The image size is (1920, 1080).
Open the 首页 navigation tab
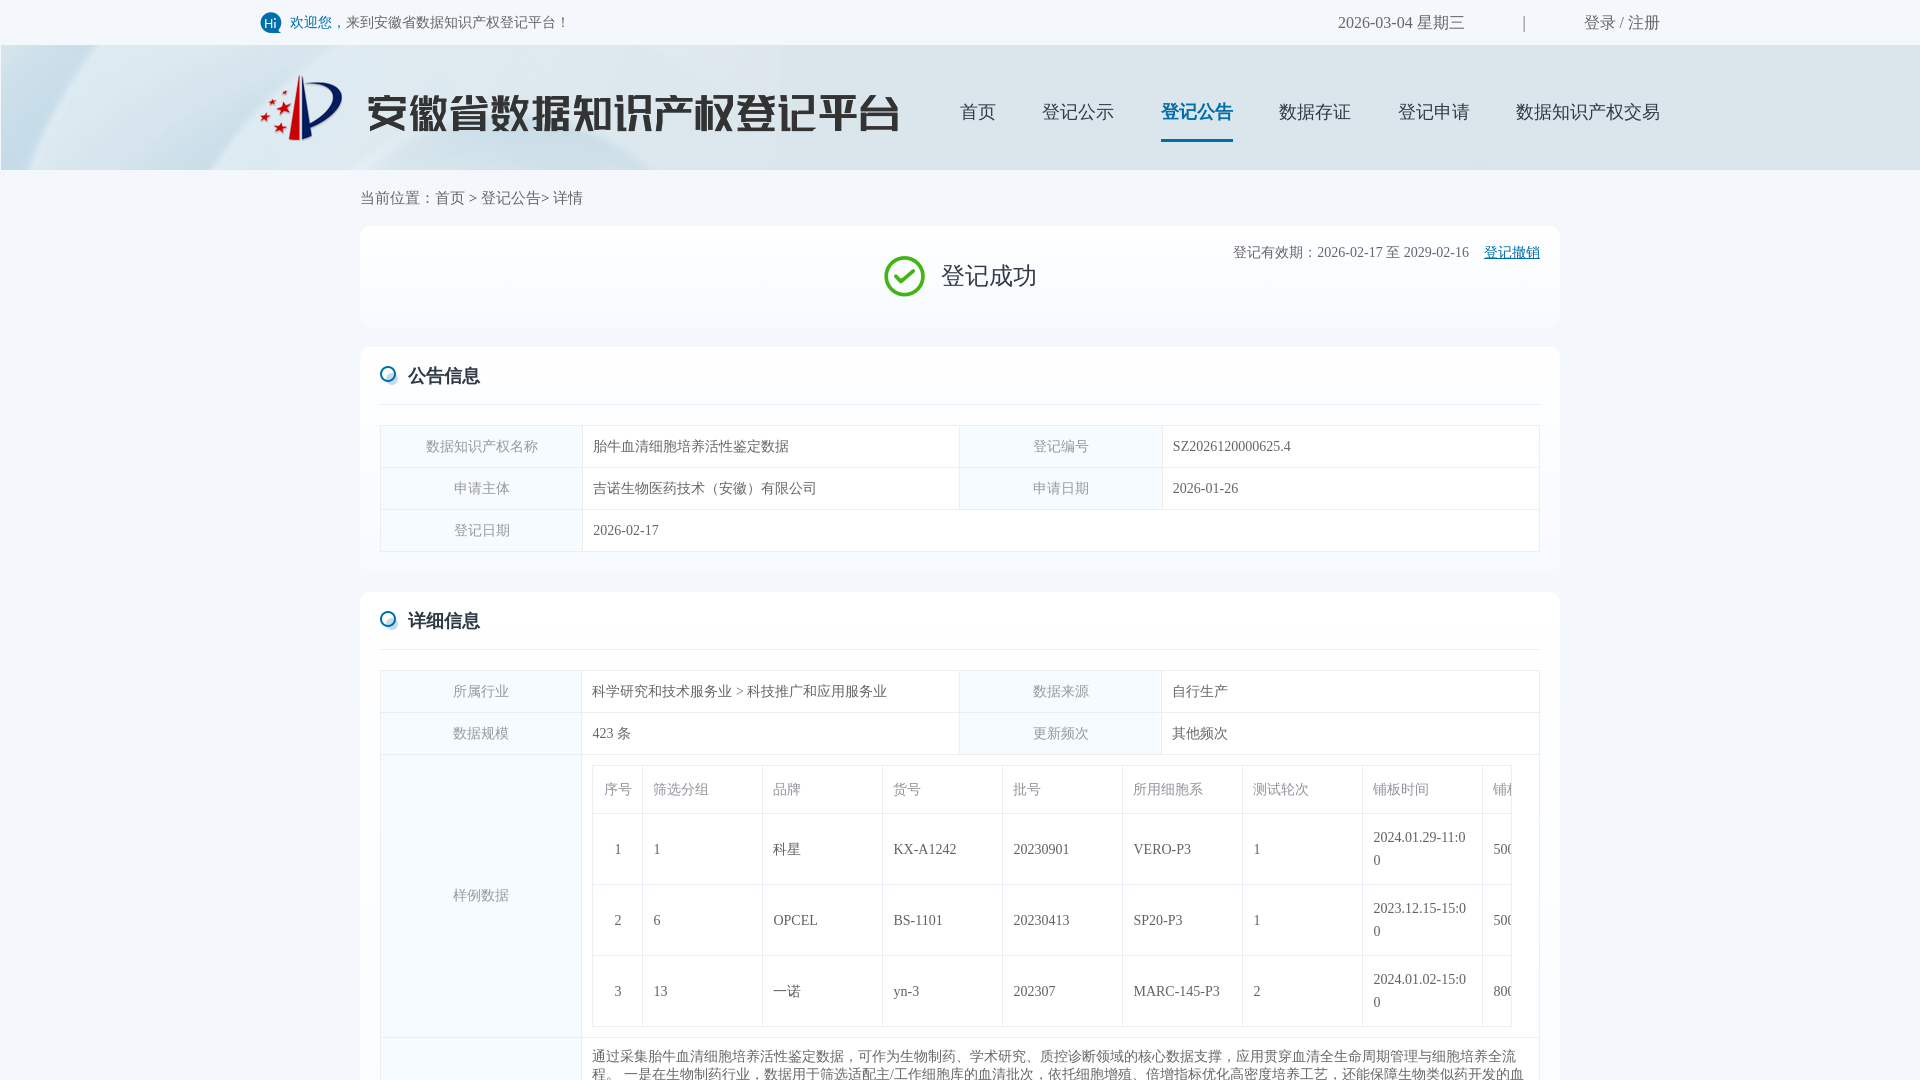[x=977, y=112]
